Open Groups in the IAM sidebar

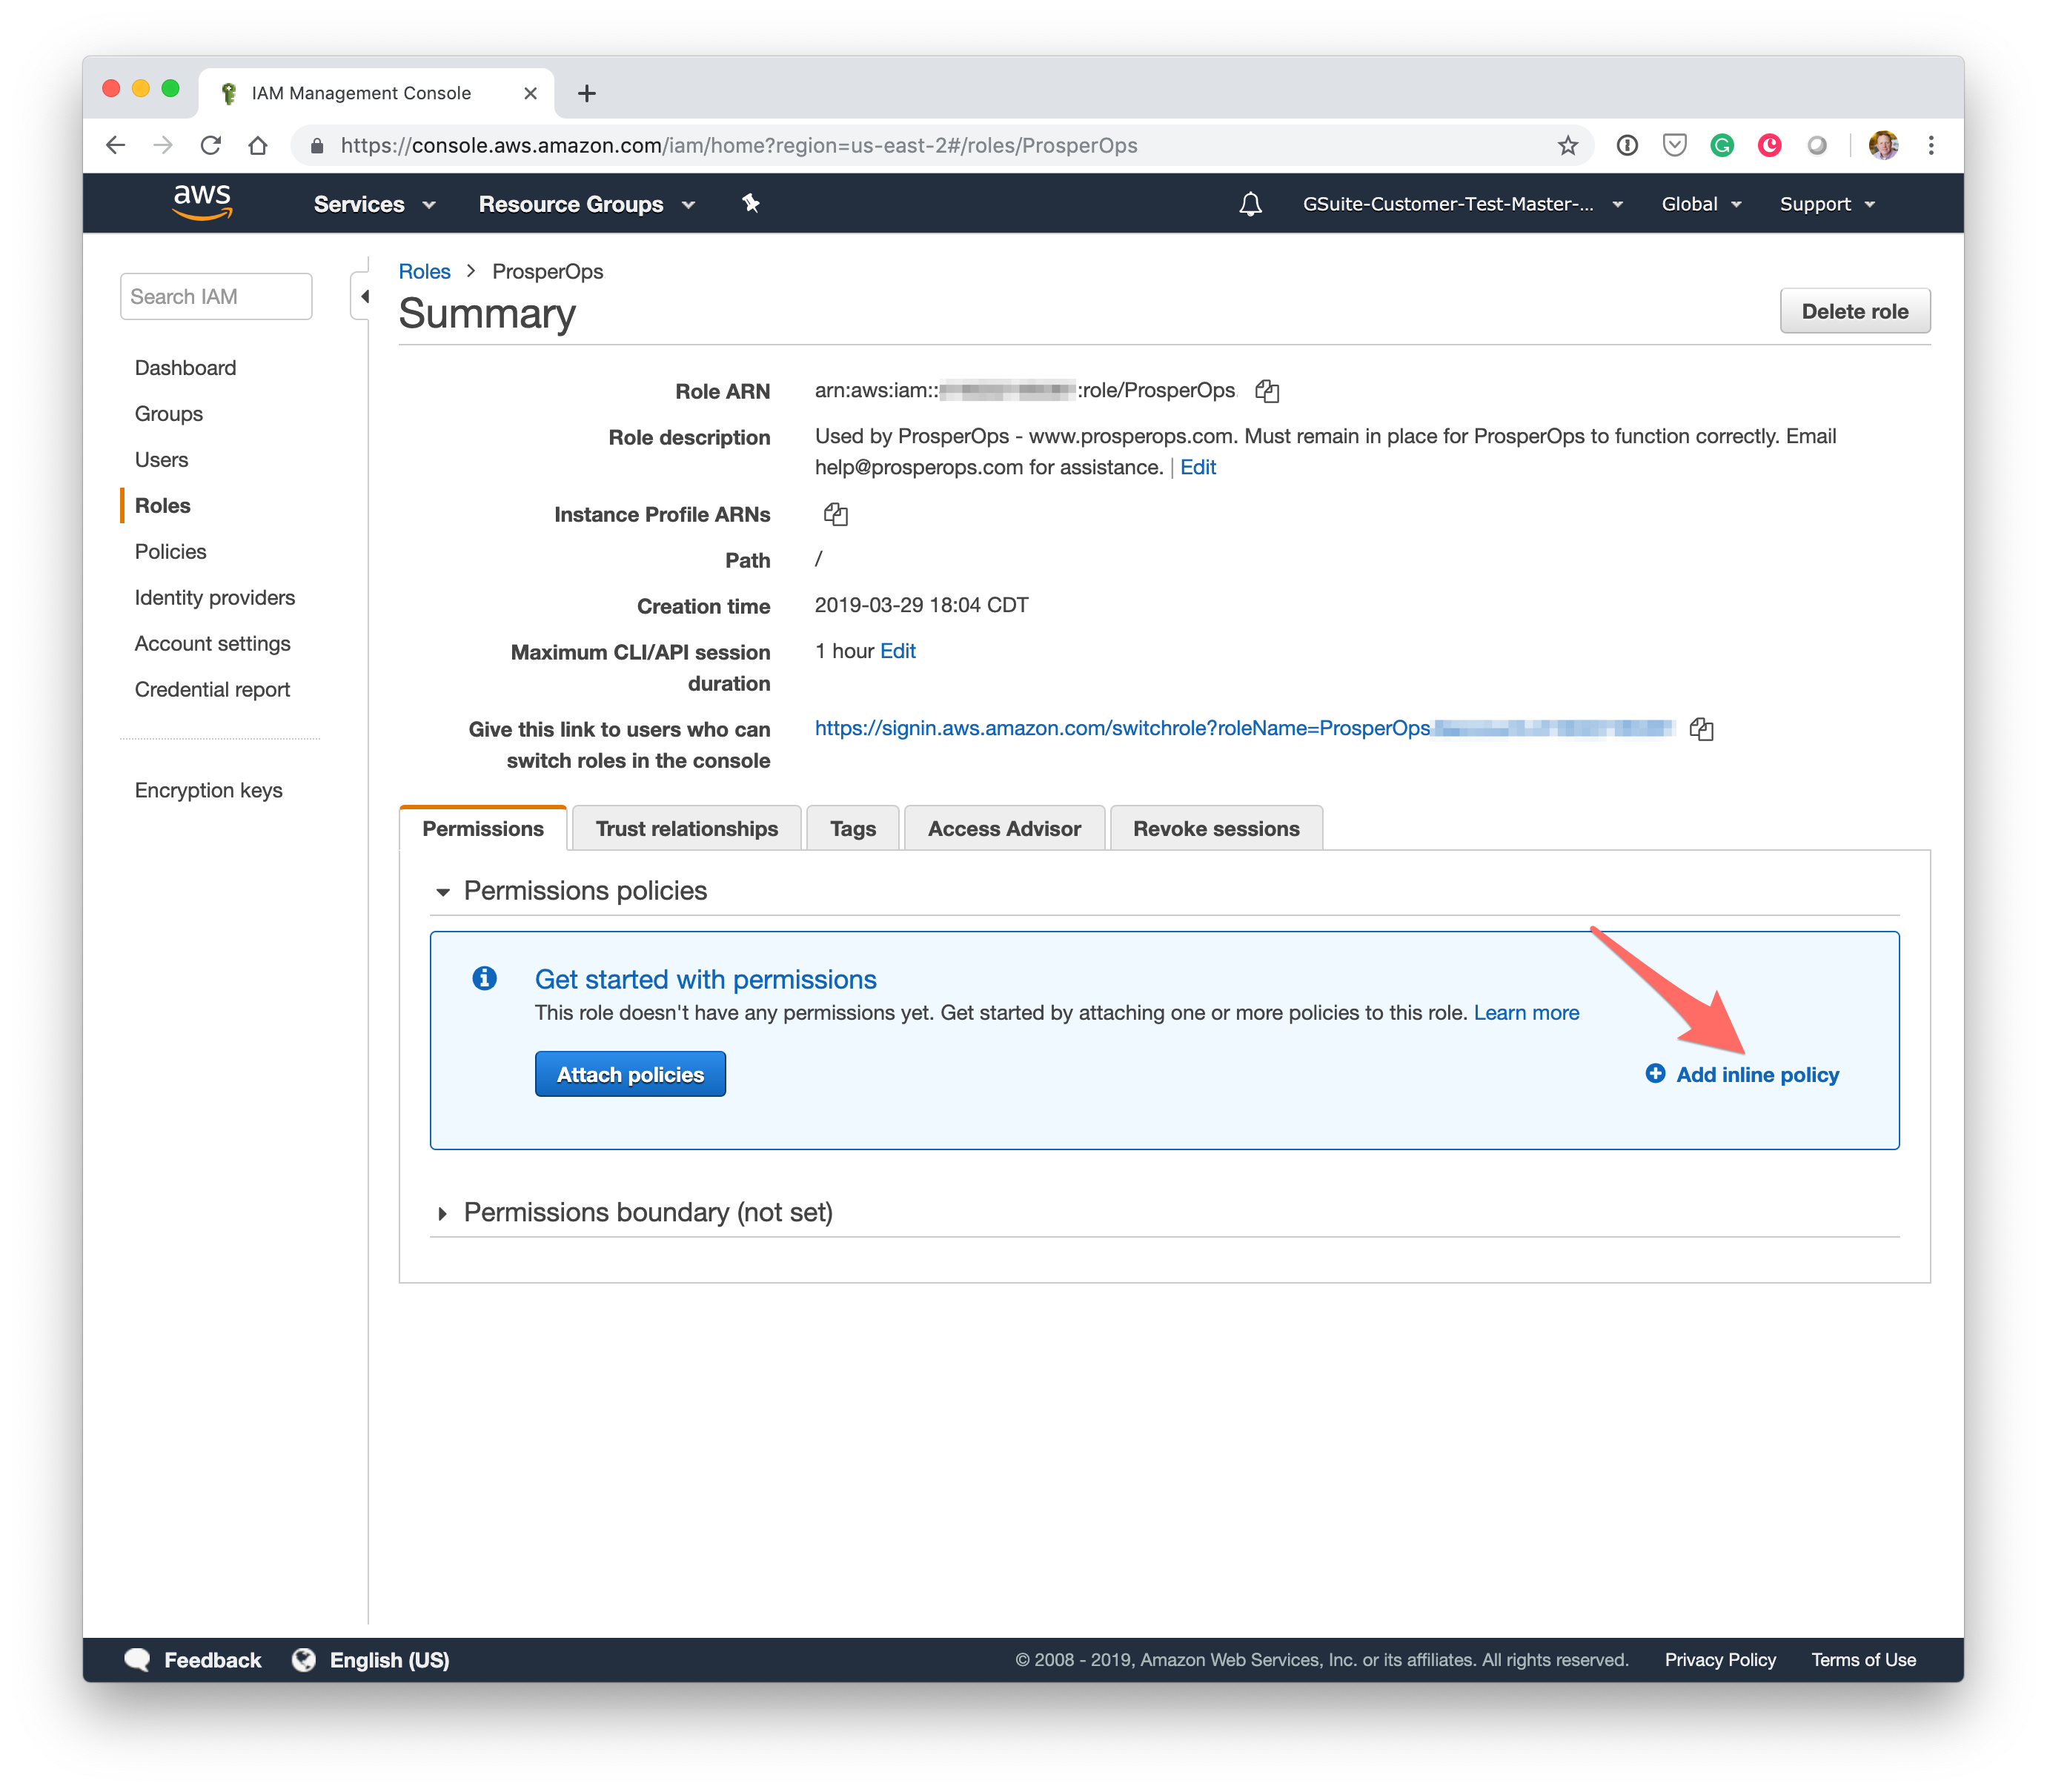pos(168,413)
